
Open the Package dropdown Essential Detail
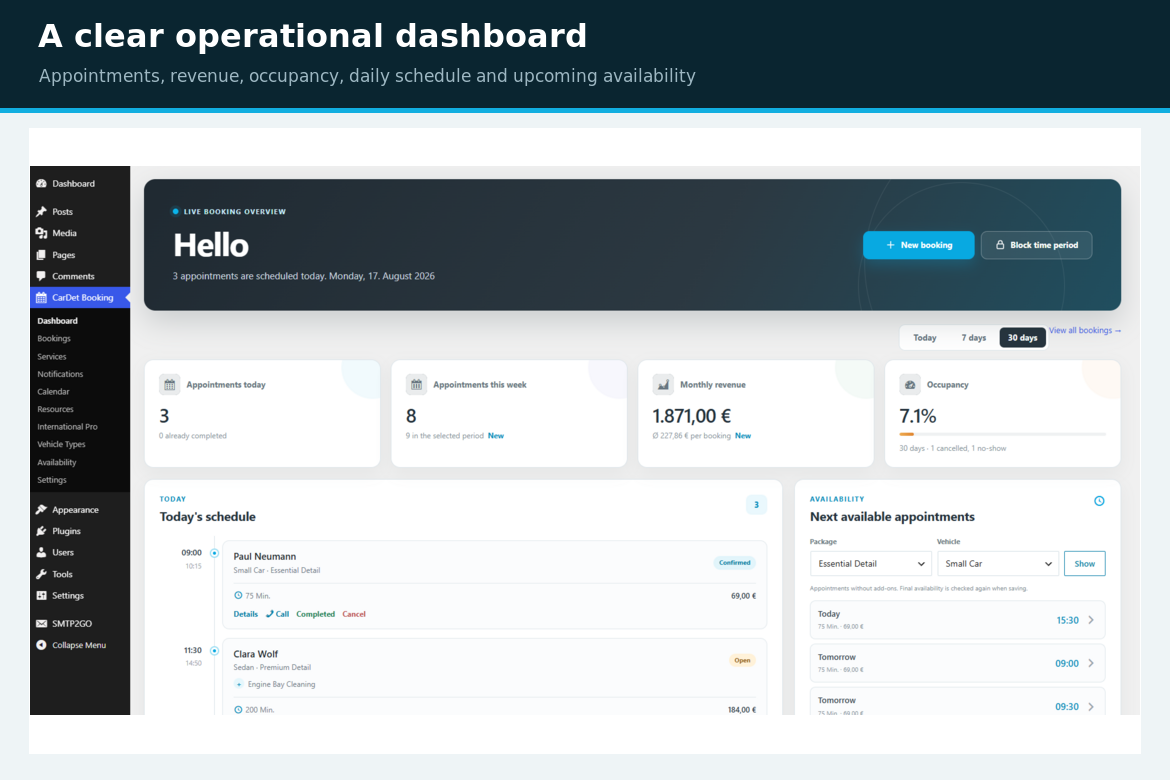click(x=871, y=564)
